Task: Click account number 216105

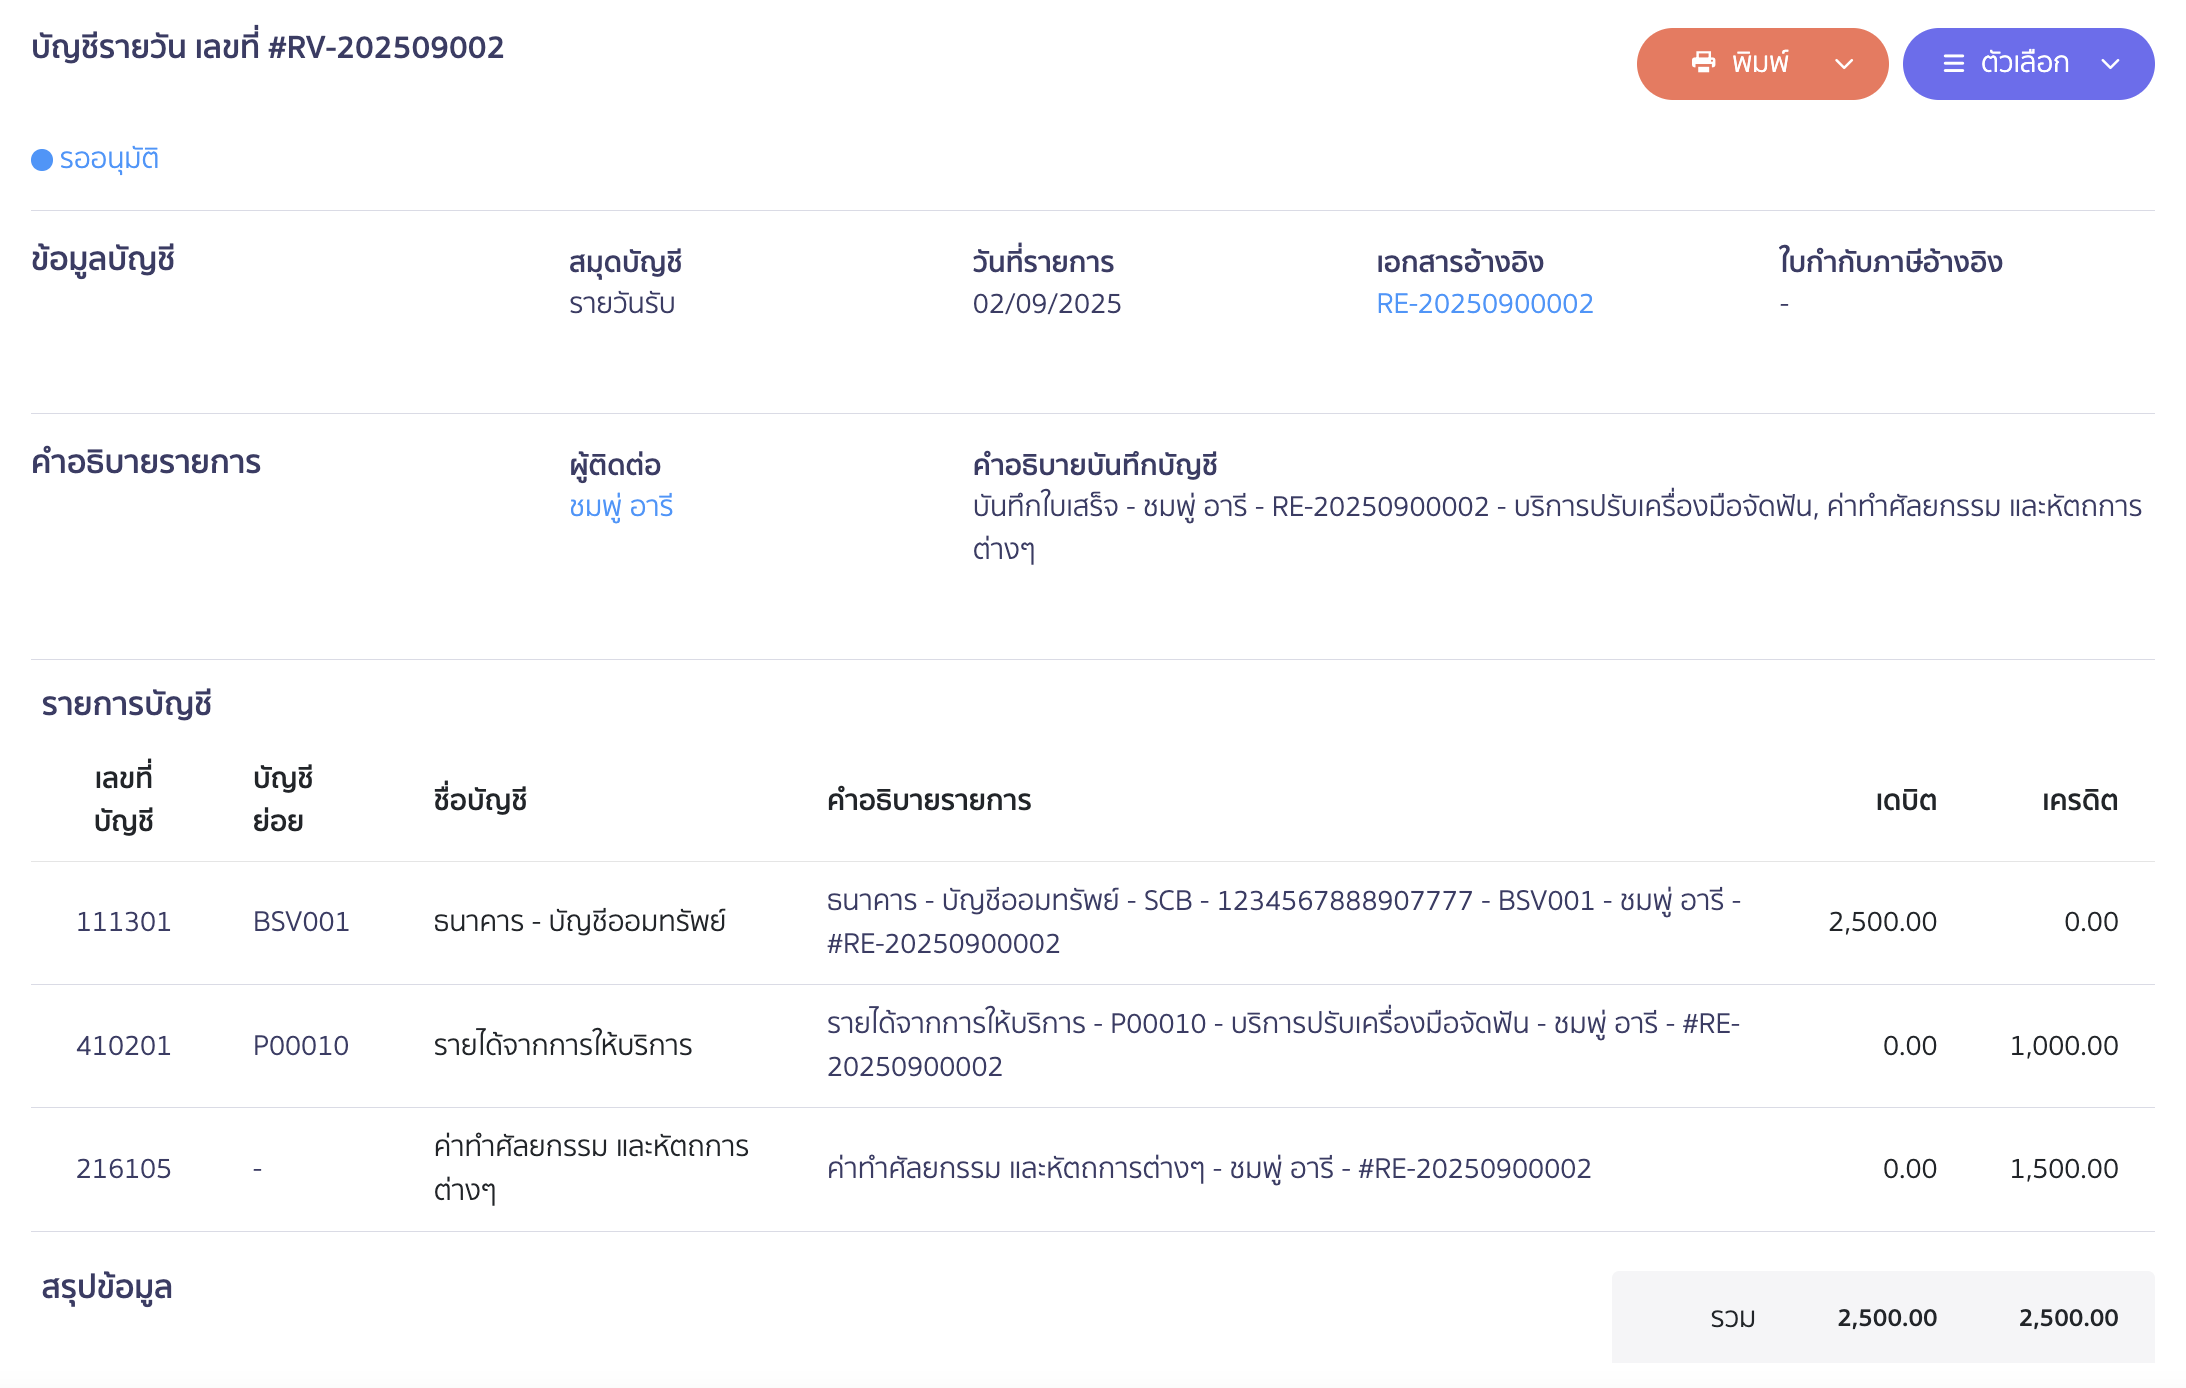Action: [124, 1168]
